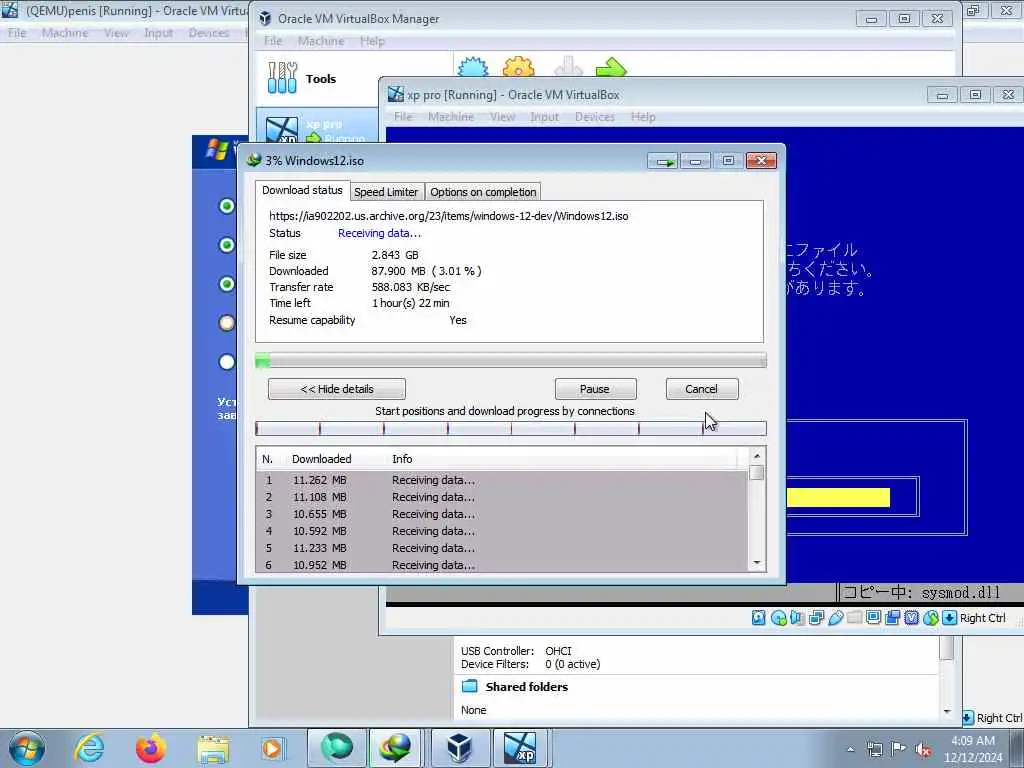Image resolution: width=1024 pixels, height=768 pixels.
Task: Select connection row with 10.952 MB
Action: click(502, 565)
